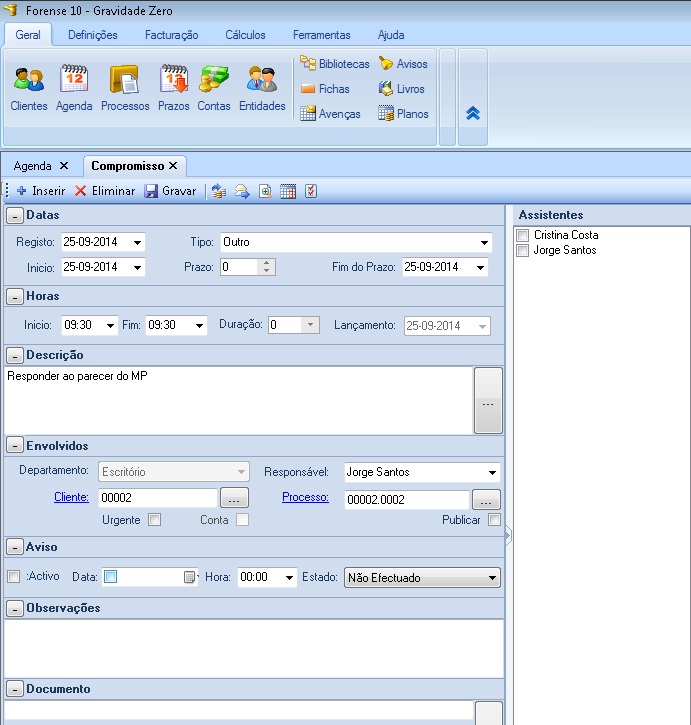This screenshot has height=725, width=691.
Task: Collapse the Envolvidos section
Action: tap(15, 446)
